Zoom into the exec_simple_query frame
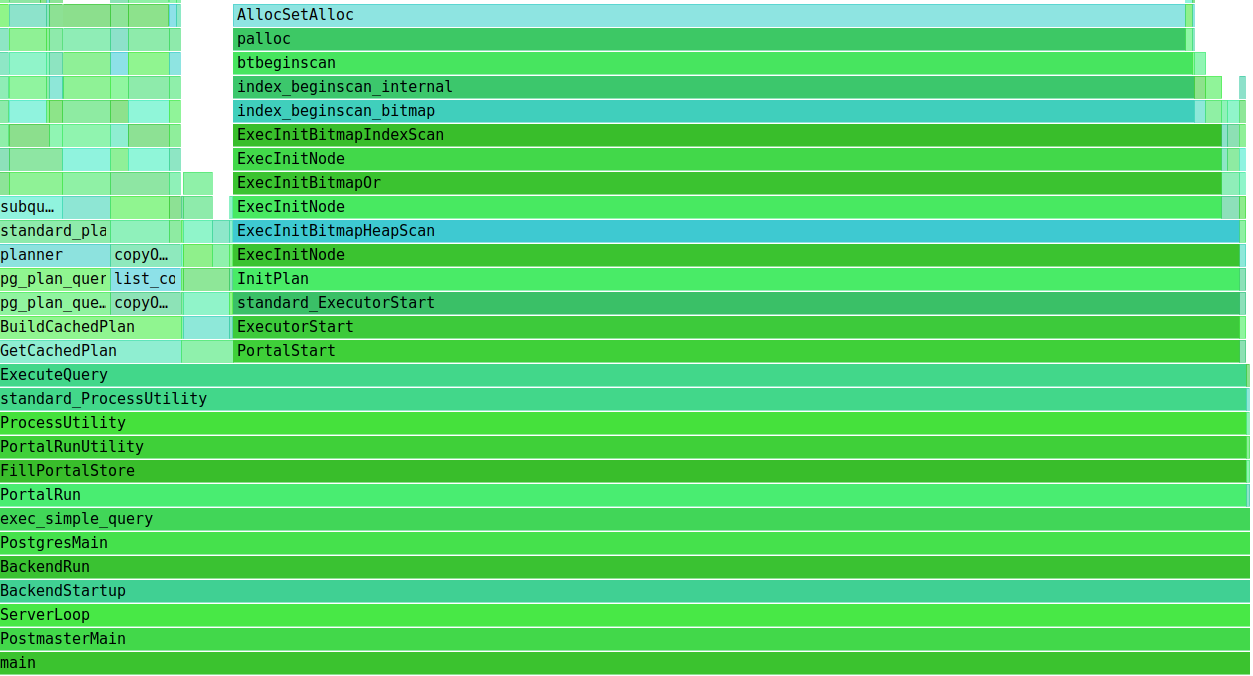Screen dimensions: 1253x676 625,519
